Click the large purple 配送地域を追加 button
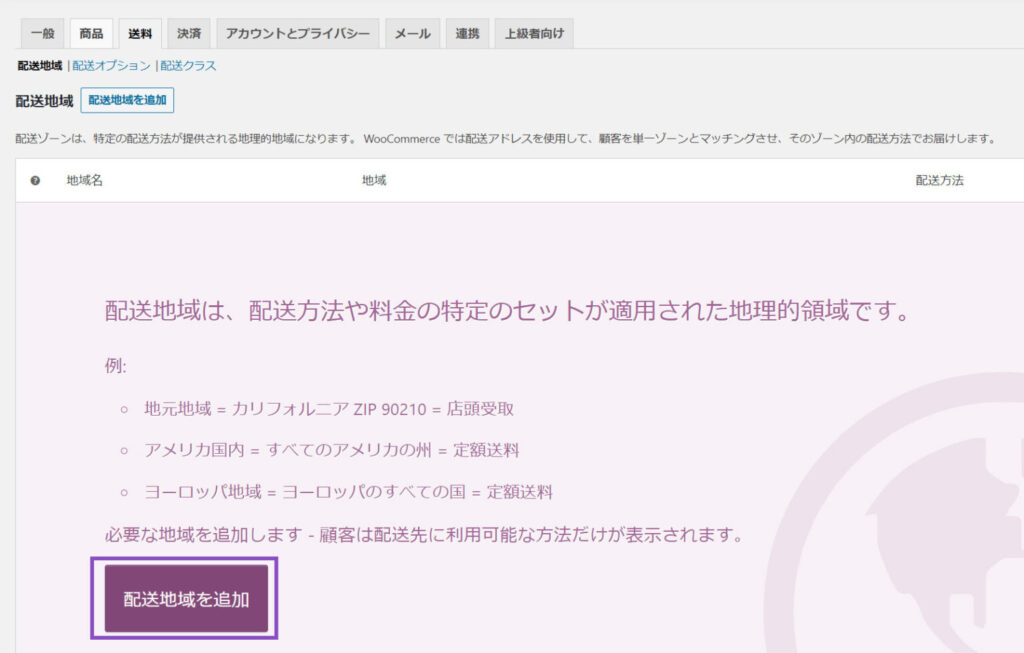Screen dimensions: 1024x653 click(x=186, y=599)
